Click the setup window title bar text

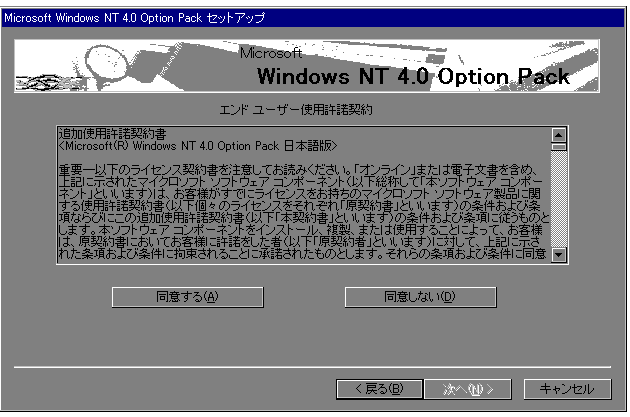[135, 18]
